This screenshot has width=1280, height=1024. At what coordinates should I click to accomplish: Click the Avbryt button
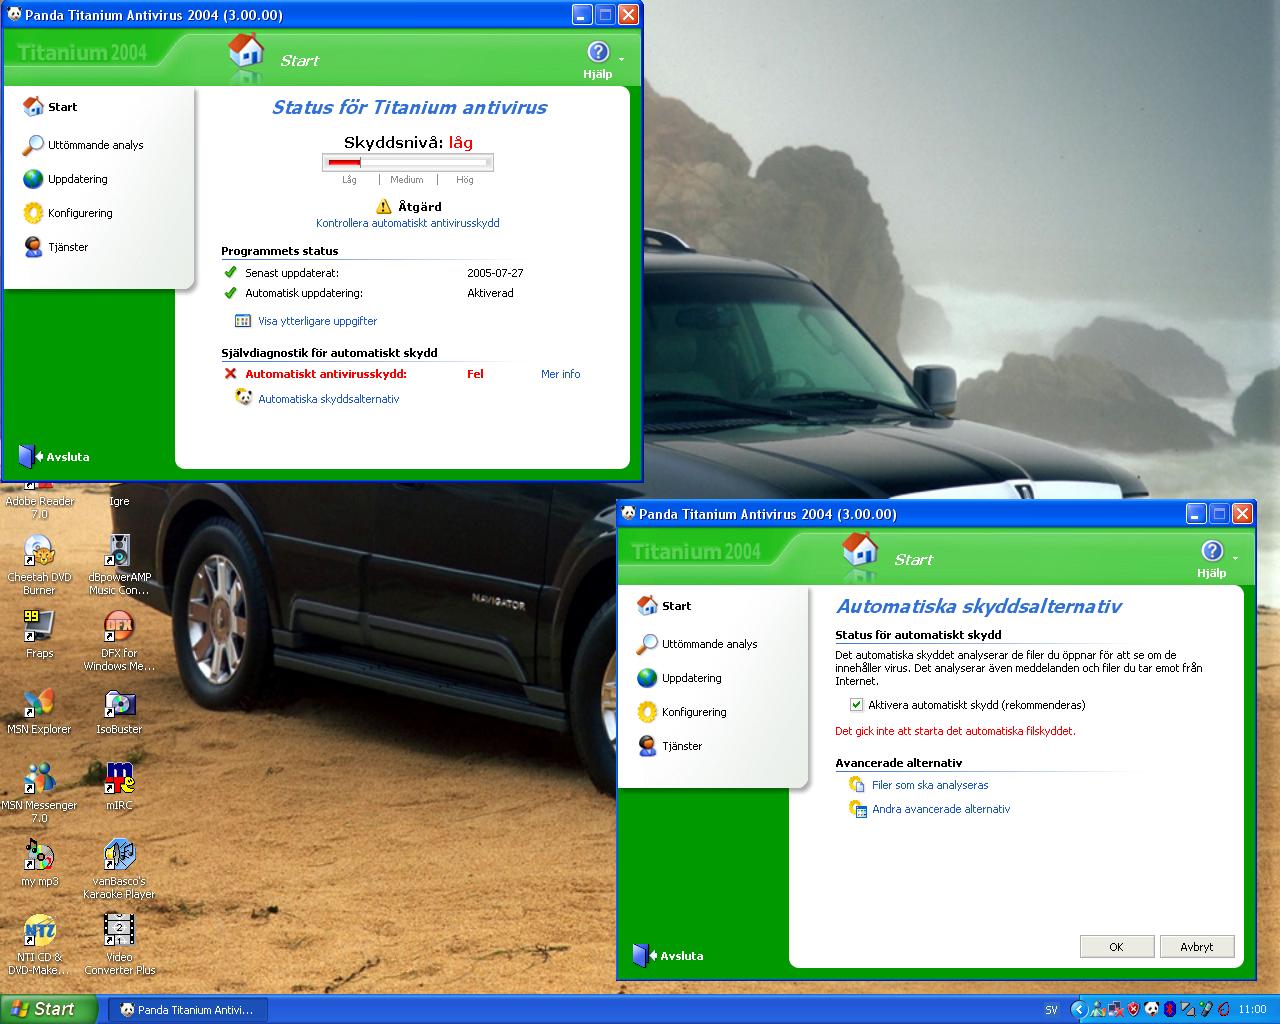pyautogui.click(x=1197, y=947)
